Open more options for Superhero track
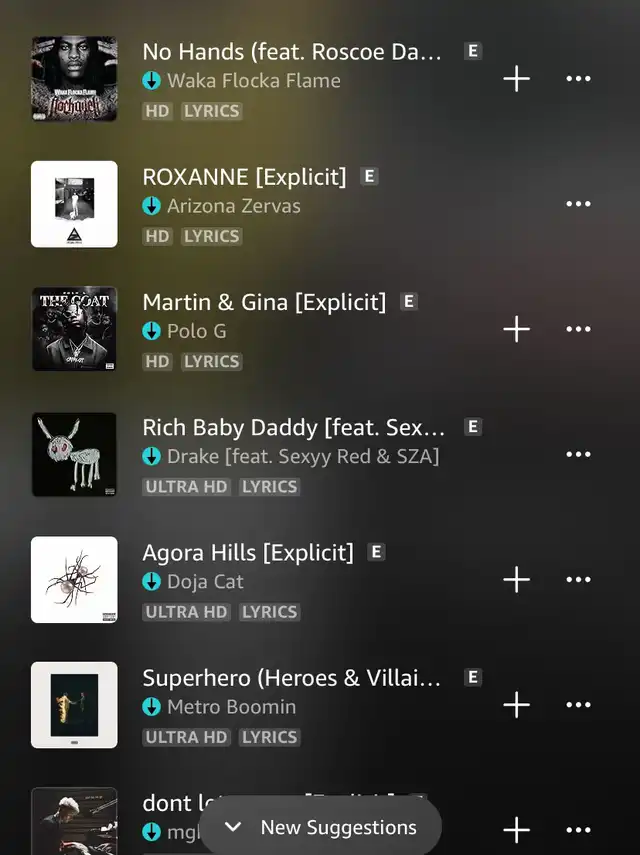Image resolution: width=640 pixels, height=855 pixels. (578, 705)
